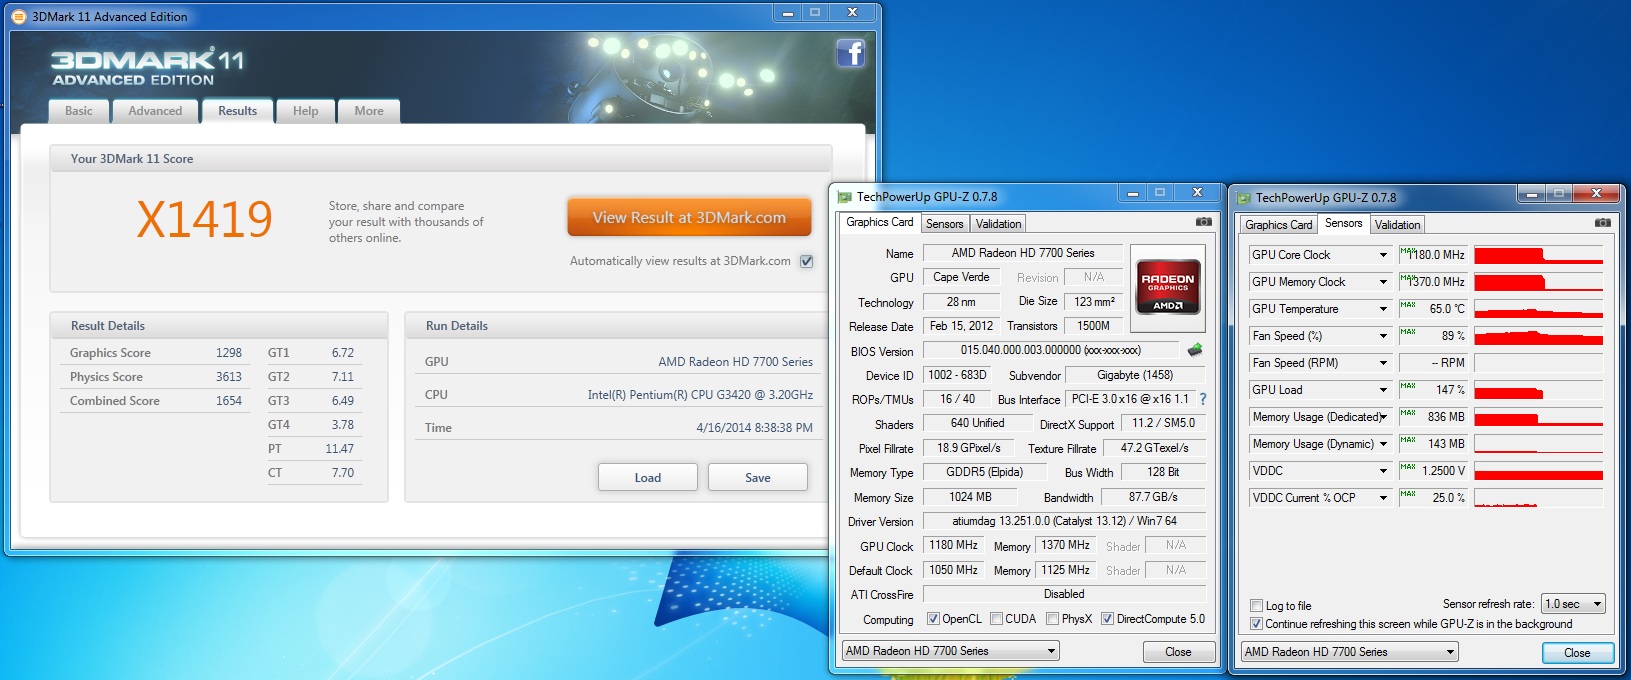Viewport: 1631px width, 680px height.
Task: Open GPU Core Clock sensor dropdown
Action: pos(1384,255)
